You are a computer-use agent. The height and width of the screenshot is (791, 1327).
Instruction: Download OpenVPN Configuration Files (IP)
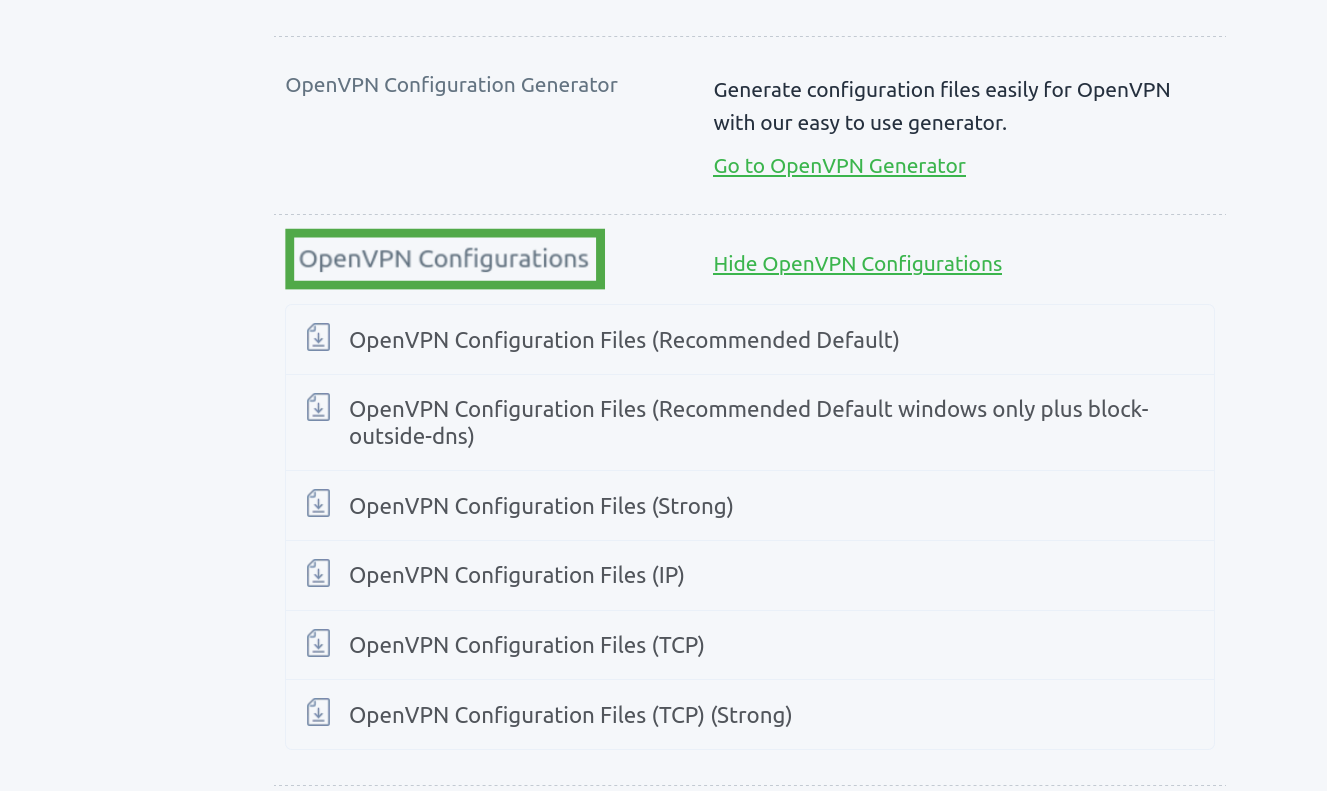(516, 575)
